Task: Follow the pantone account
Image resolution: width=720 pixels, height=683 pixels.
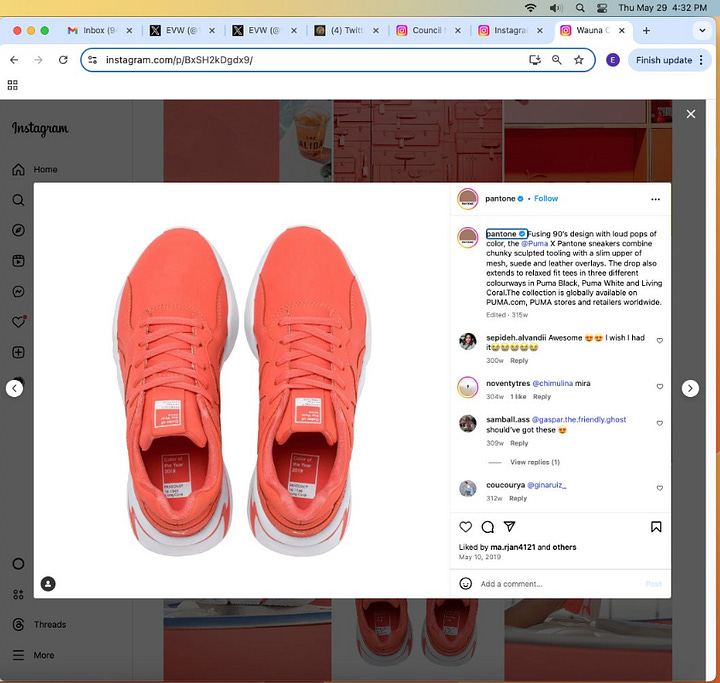Action: pyautogui.click(x=546, y=198)
